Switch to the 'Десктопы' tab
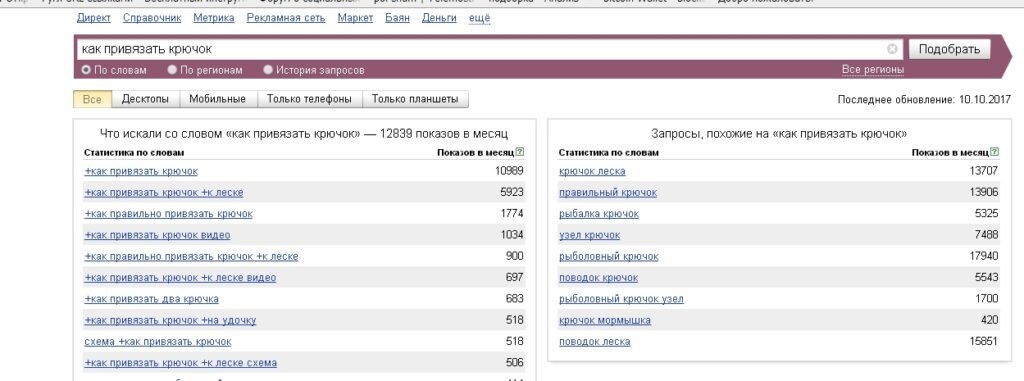This screenshot has height=381, width=1024. (x=145, y=99)
